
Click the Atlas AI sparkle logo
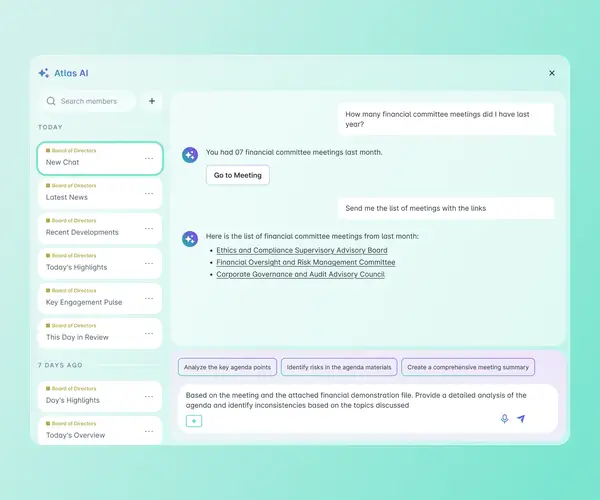pyautogui.click(x=44, y=73)
